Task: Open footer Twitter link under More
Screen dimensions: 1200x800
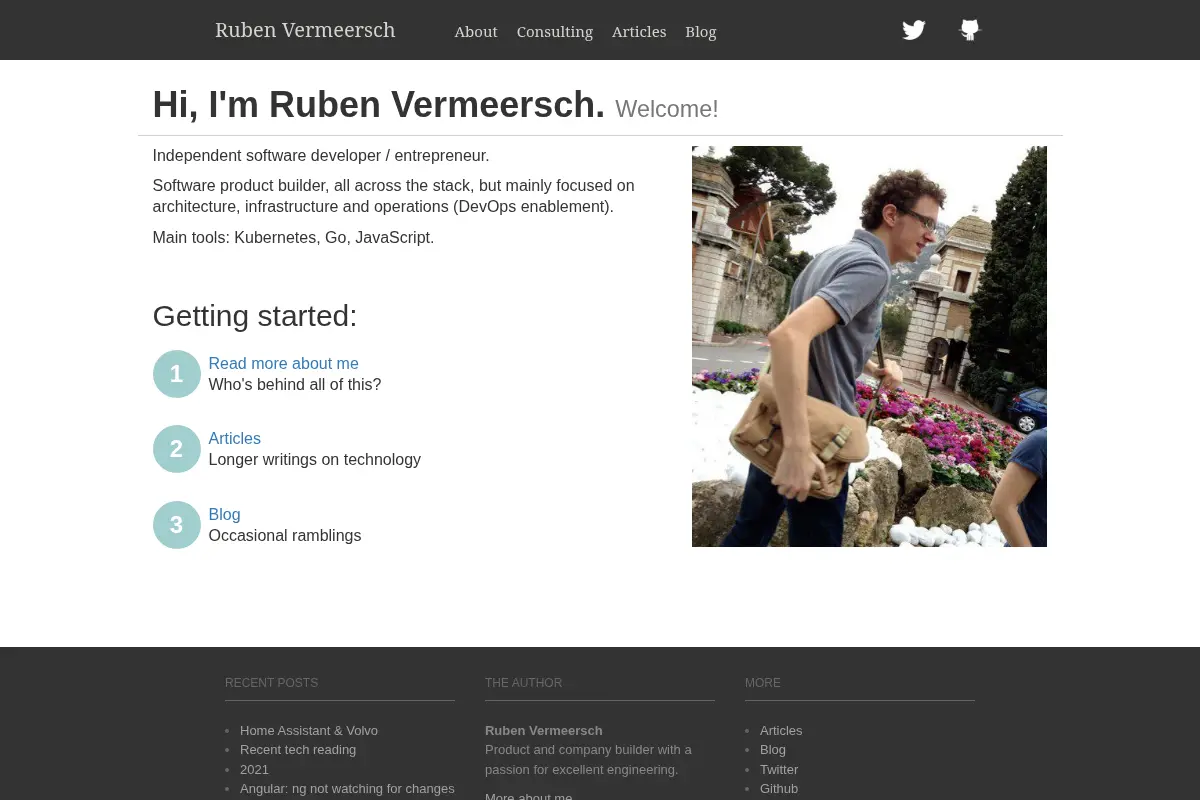Action: tap(779, 769)
